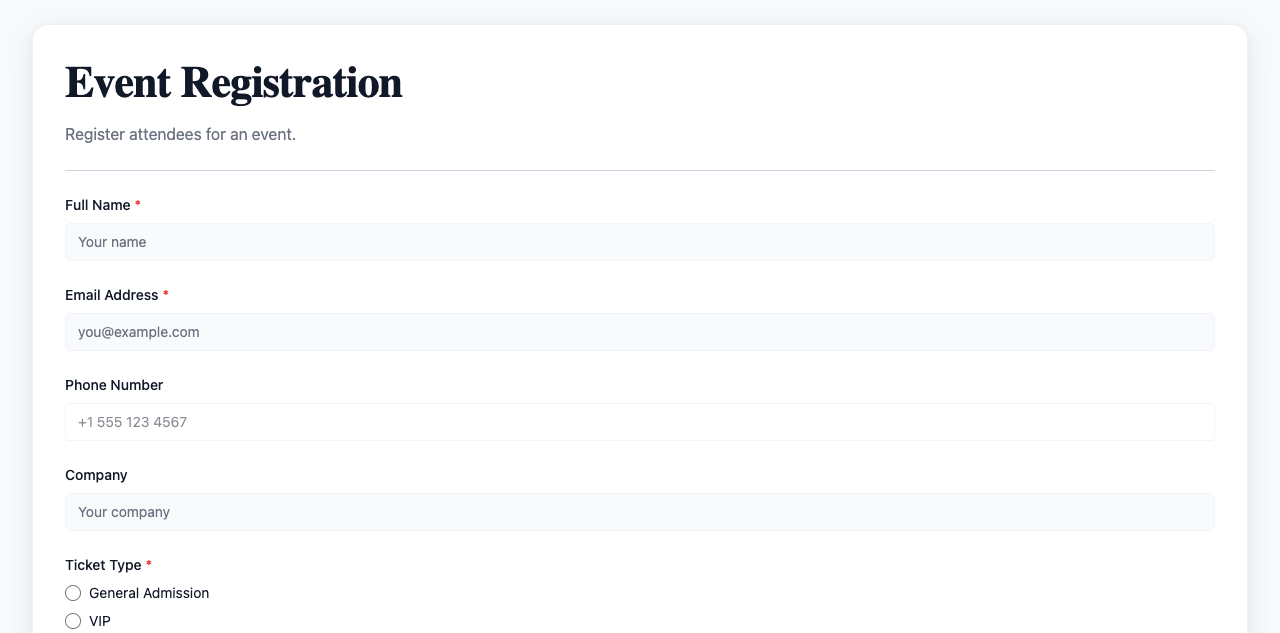This screenshot has width=1280, height=633.
Task: Click the Ticket Type group label
Action: 103,565
